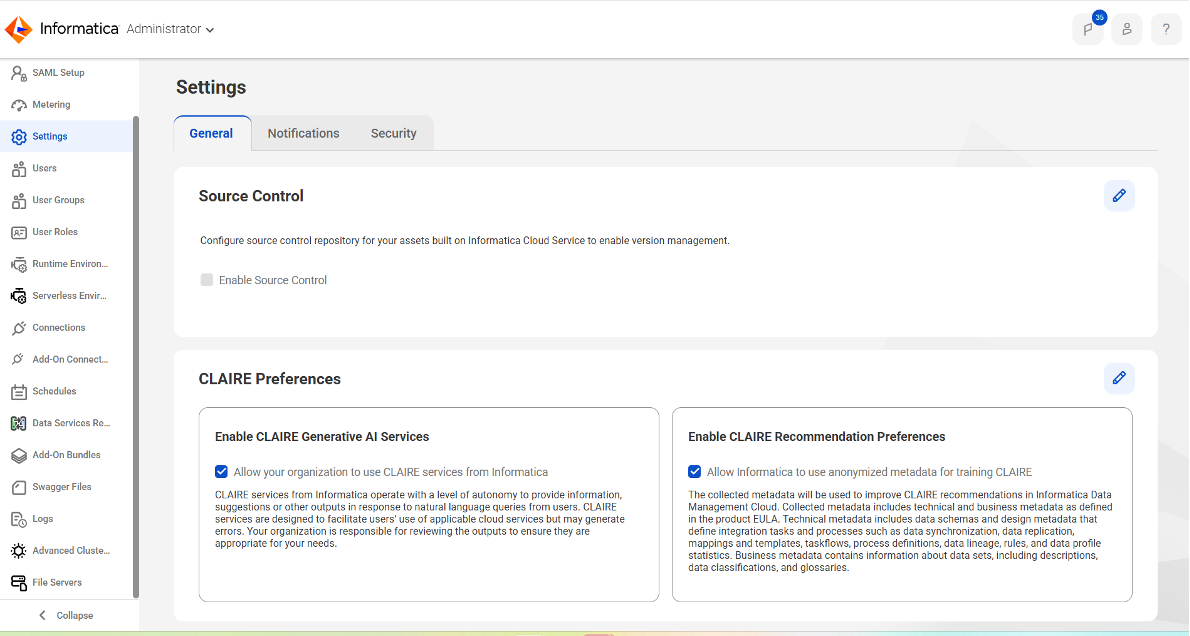Click the Swagger Files label
1190x636 pixels.
(61, 487)
